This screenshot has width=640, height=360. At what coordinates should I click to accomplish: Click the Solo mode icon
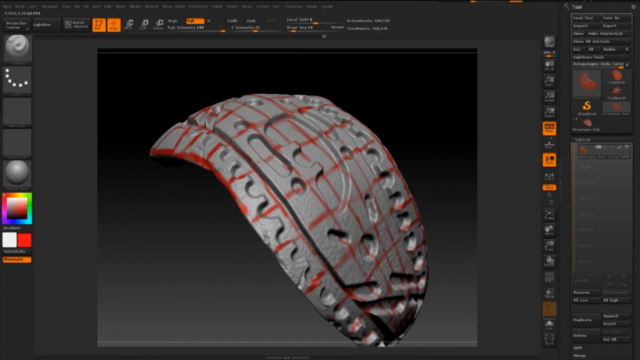pos(549,325)
